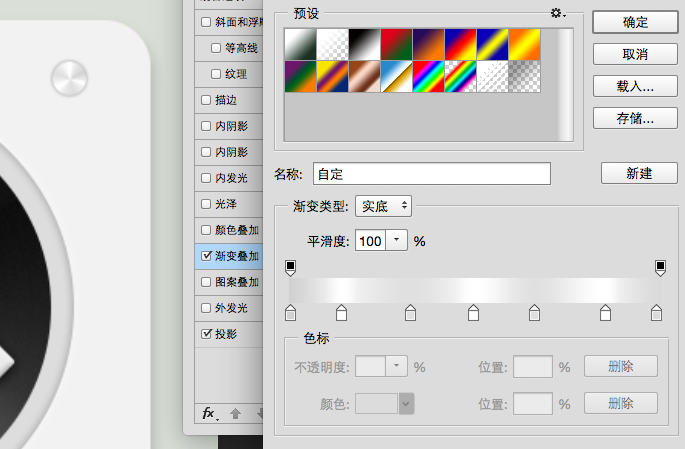Select the third color stop from left
Viewport: 685px width, 449px height.
(410, 313)
